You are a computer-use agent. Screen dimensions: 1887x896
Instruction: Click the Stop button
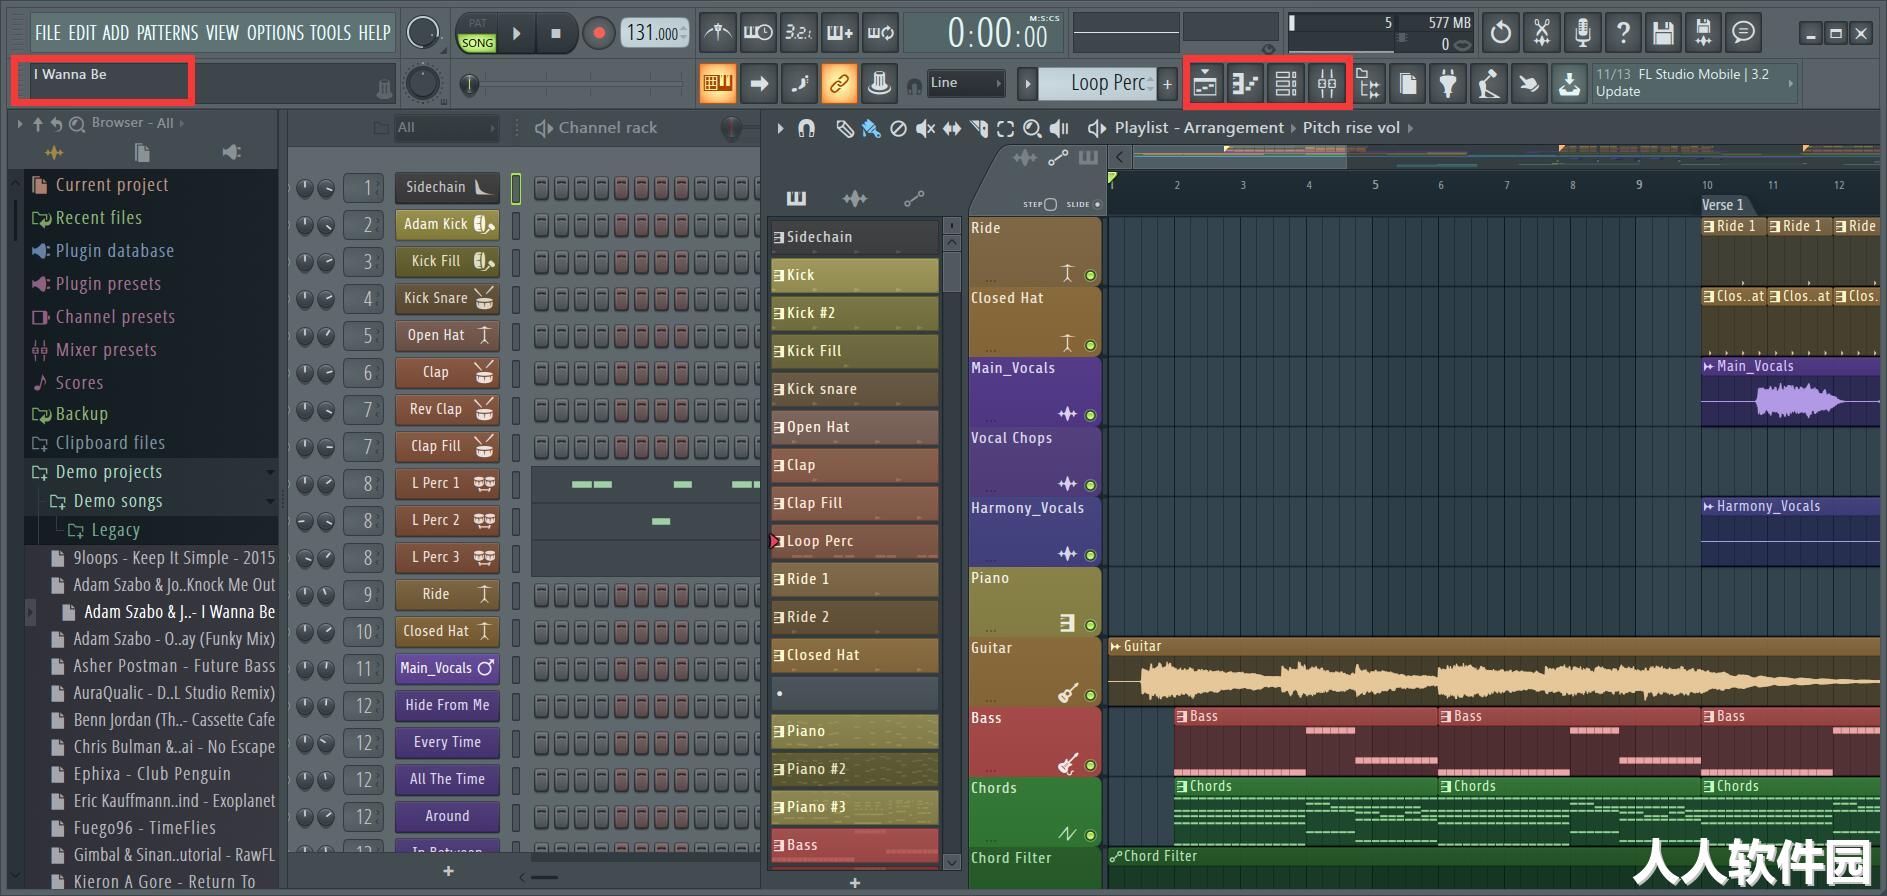click(556, 33)
